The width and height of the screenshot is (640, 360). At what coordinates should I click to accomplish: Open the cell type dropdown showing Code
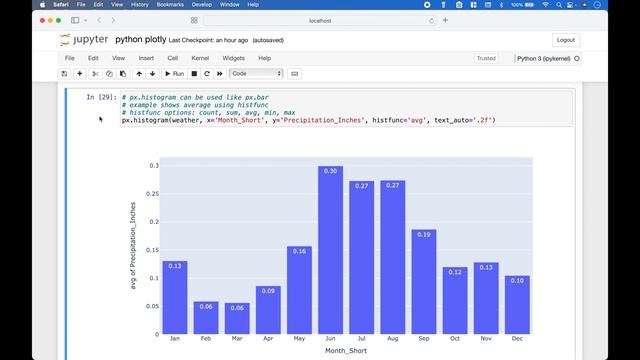pos(256,73)
